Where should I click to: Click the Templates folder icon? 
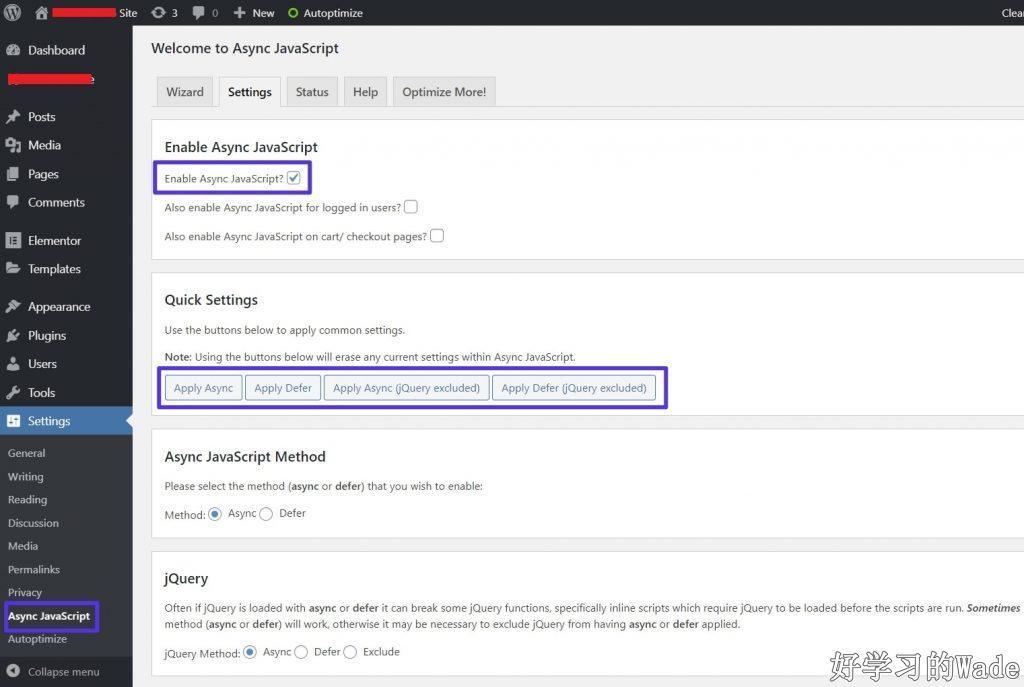pyautogui.click(x=13, y=268)
